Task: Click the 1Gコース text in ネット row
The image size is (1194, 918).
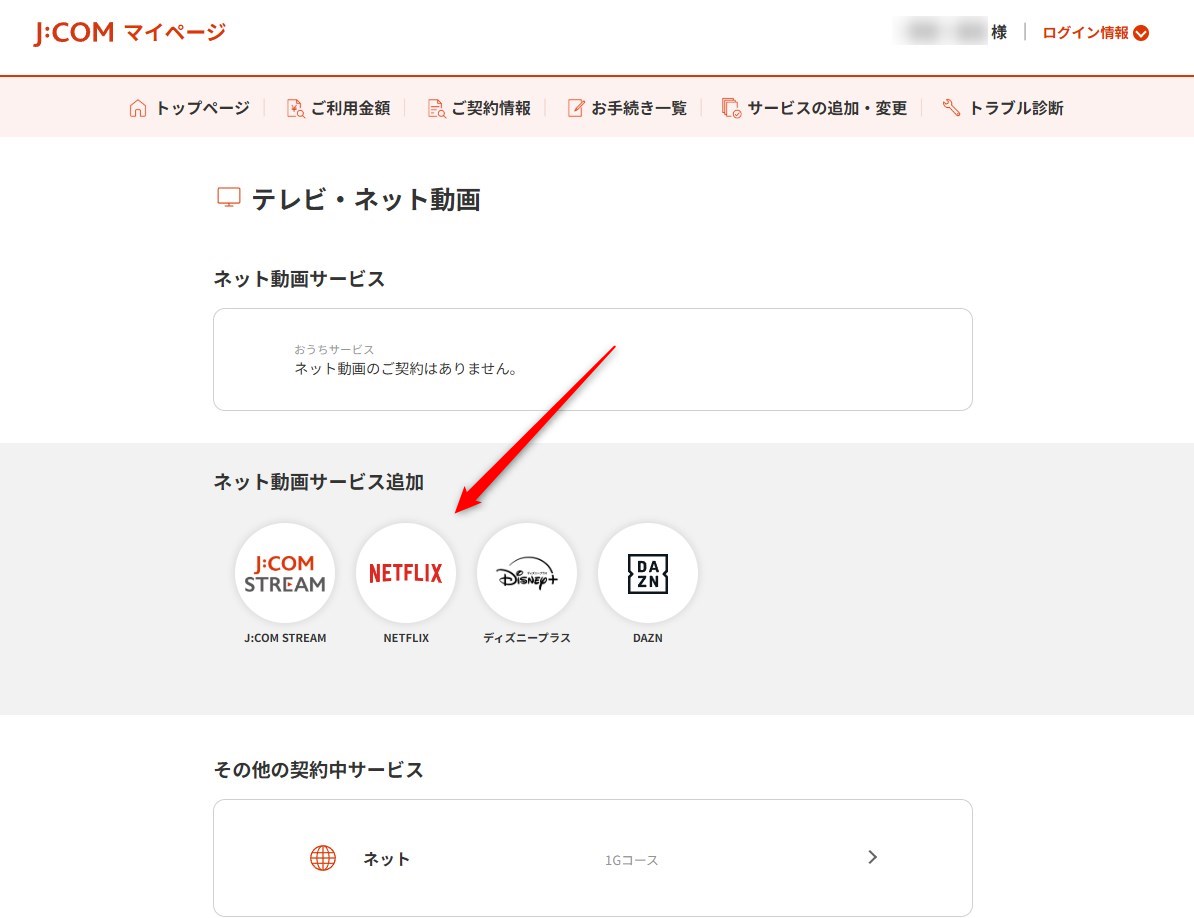Action: 631,860
